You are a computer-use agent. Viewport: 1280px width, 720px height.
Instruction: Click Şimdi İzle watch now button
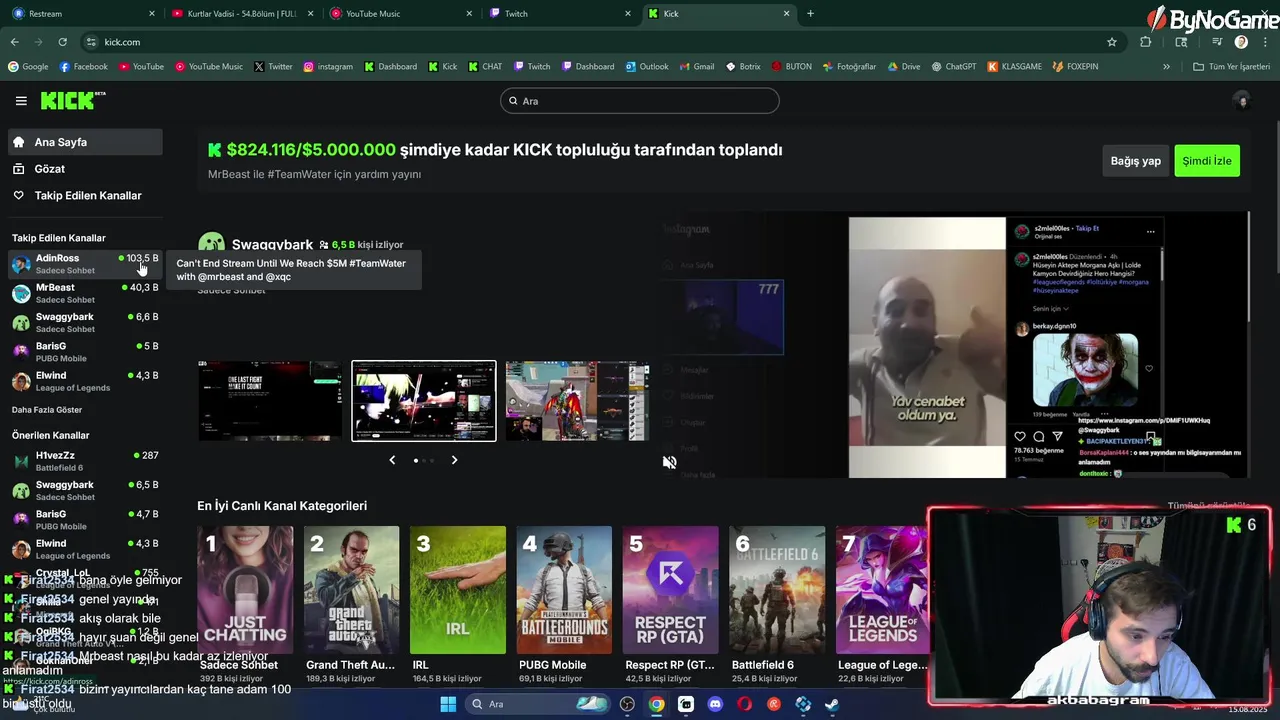pyautogui.click(x=1207, y=161)
